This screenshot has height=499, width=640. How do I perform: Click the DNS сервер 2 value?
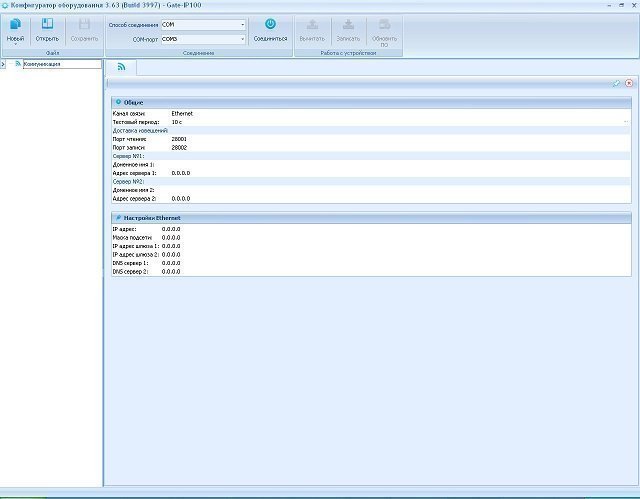tap(171, 272)
